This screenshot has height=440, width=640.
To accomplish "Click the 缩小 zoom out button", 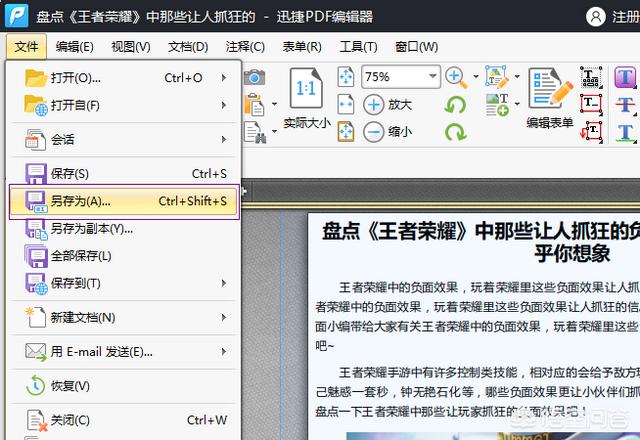I will (388, 132).
